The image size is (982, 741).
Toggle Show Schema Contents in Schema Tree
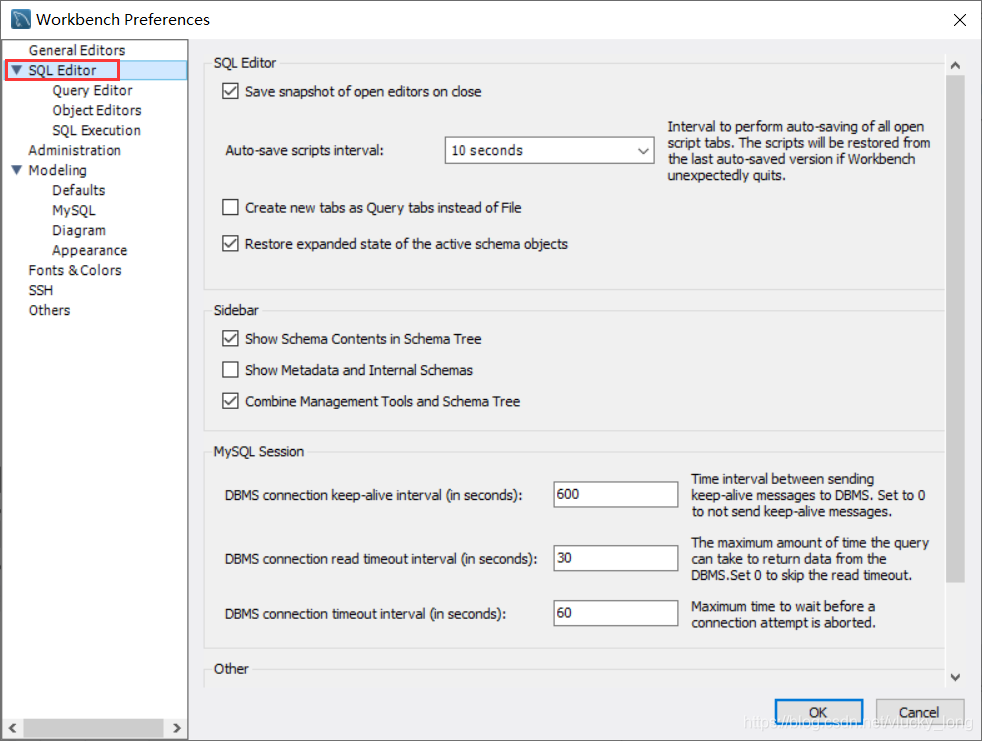point(230,339)
